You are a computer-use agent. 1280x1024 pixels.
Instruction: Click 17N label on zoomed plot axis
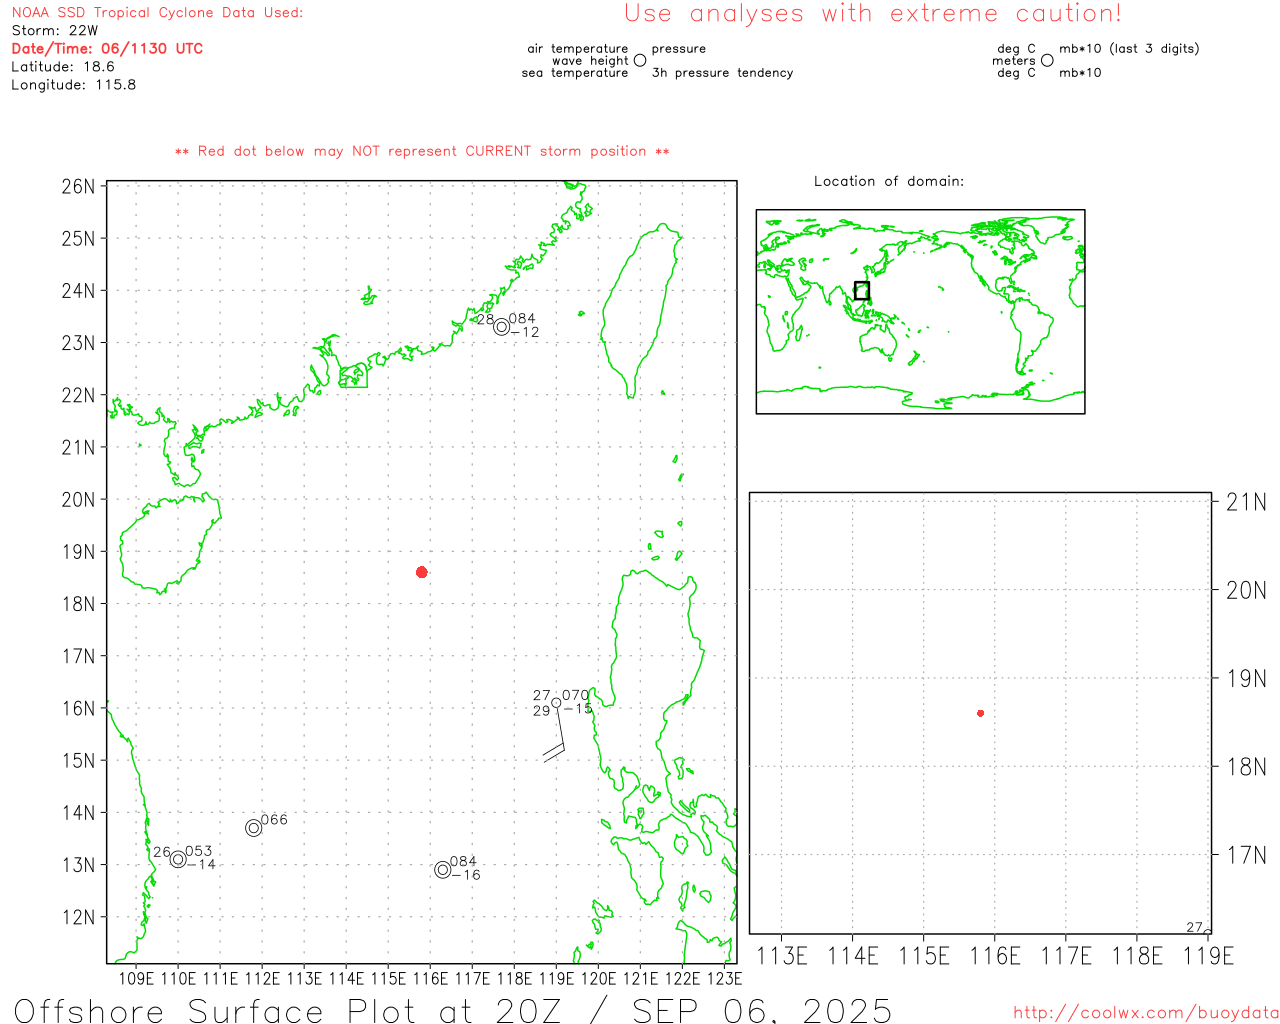1246,855
